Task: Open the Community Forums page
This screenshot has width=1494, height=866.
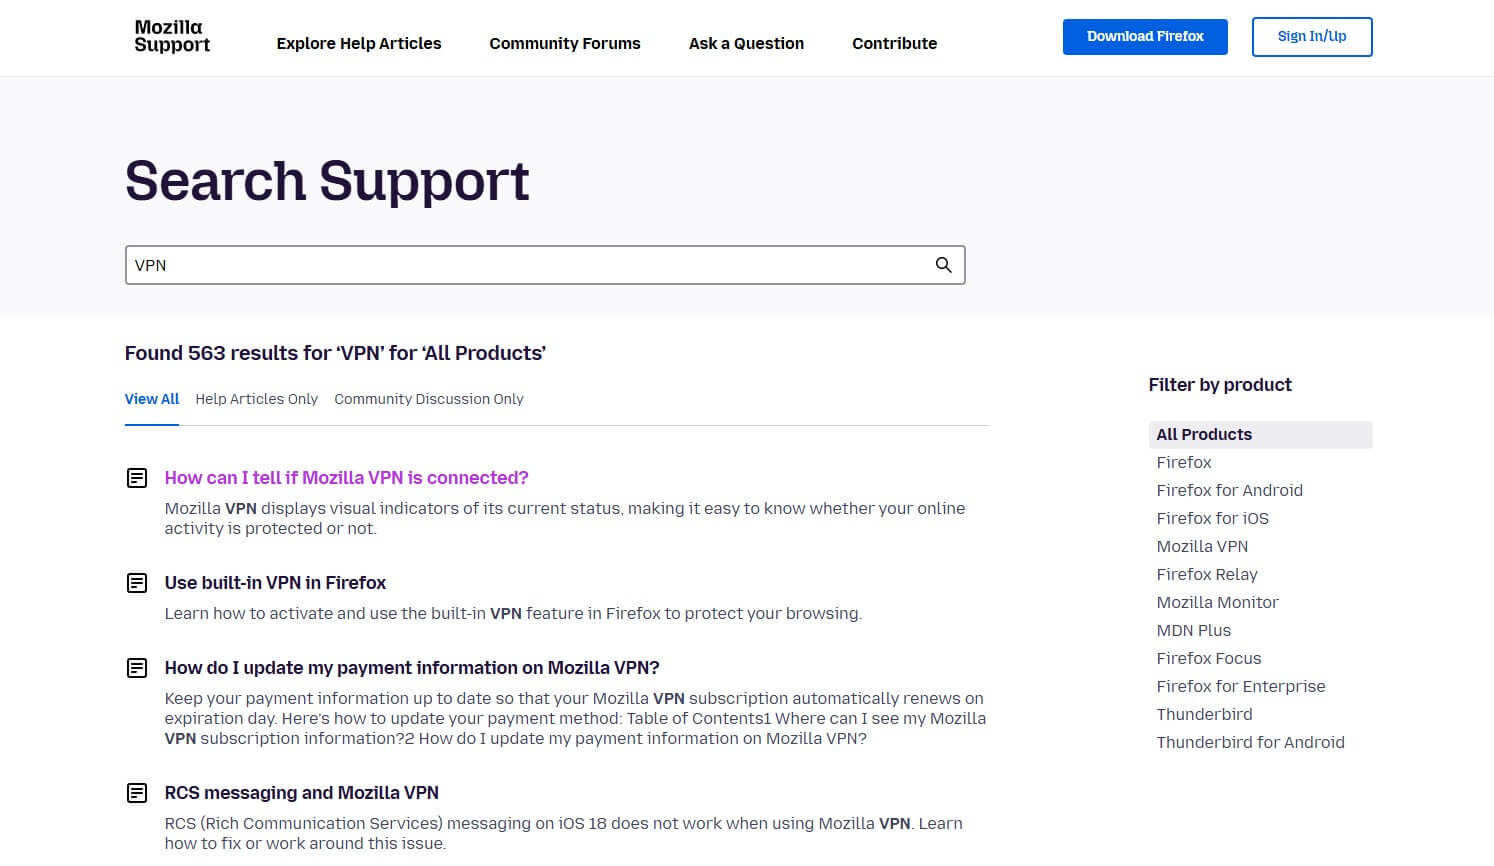Action: click(x=564, y=43)
